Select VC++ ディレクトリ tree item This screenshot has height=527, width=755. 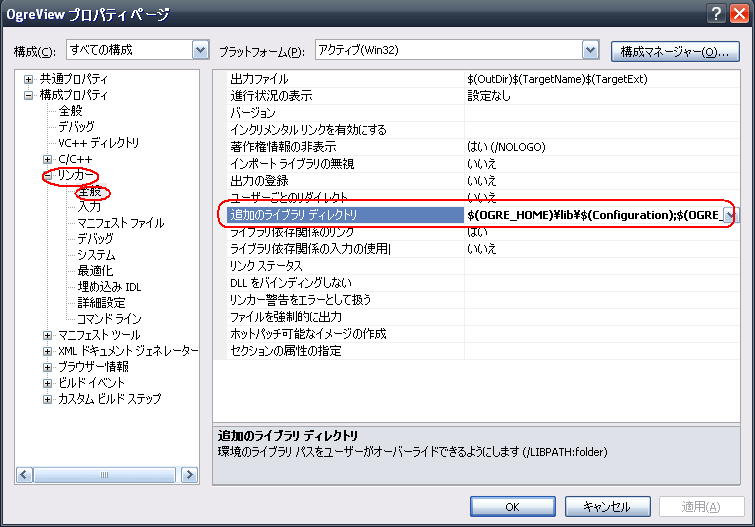(x=99, y=143)
